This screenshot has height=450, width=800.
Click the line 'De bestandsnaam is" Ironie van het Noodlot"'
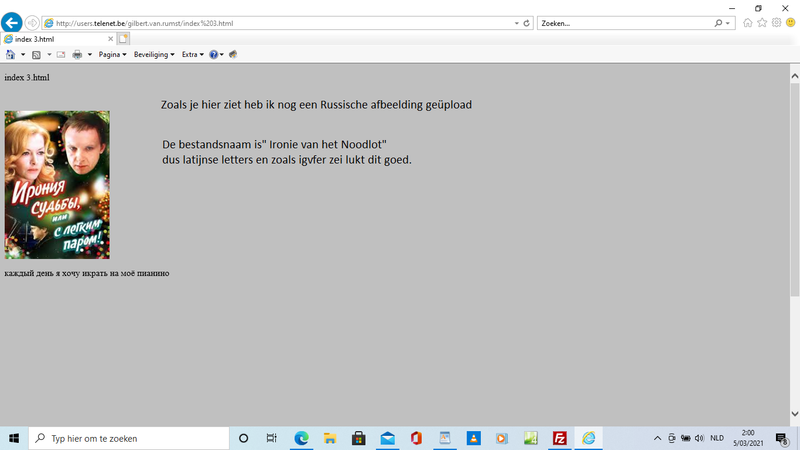[274, 144]
